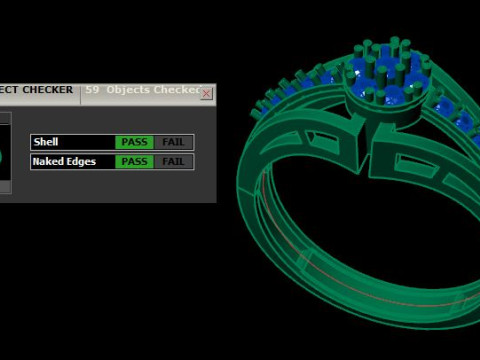480x360 pixels.
Task: Click PASS in the Naked Edges row
Action: point(134,162)
